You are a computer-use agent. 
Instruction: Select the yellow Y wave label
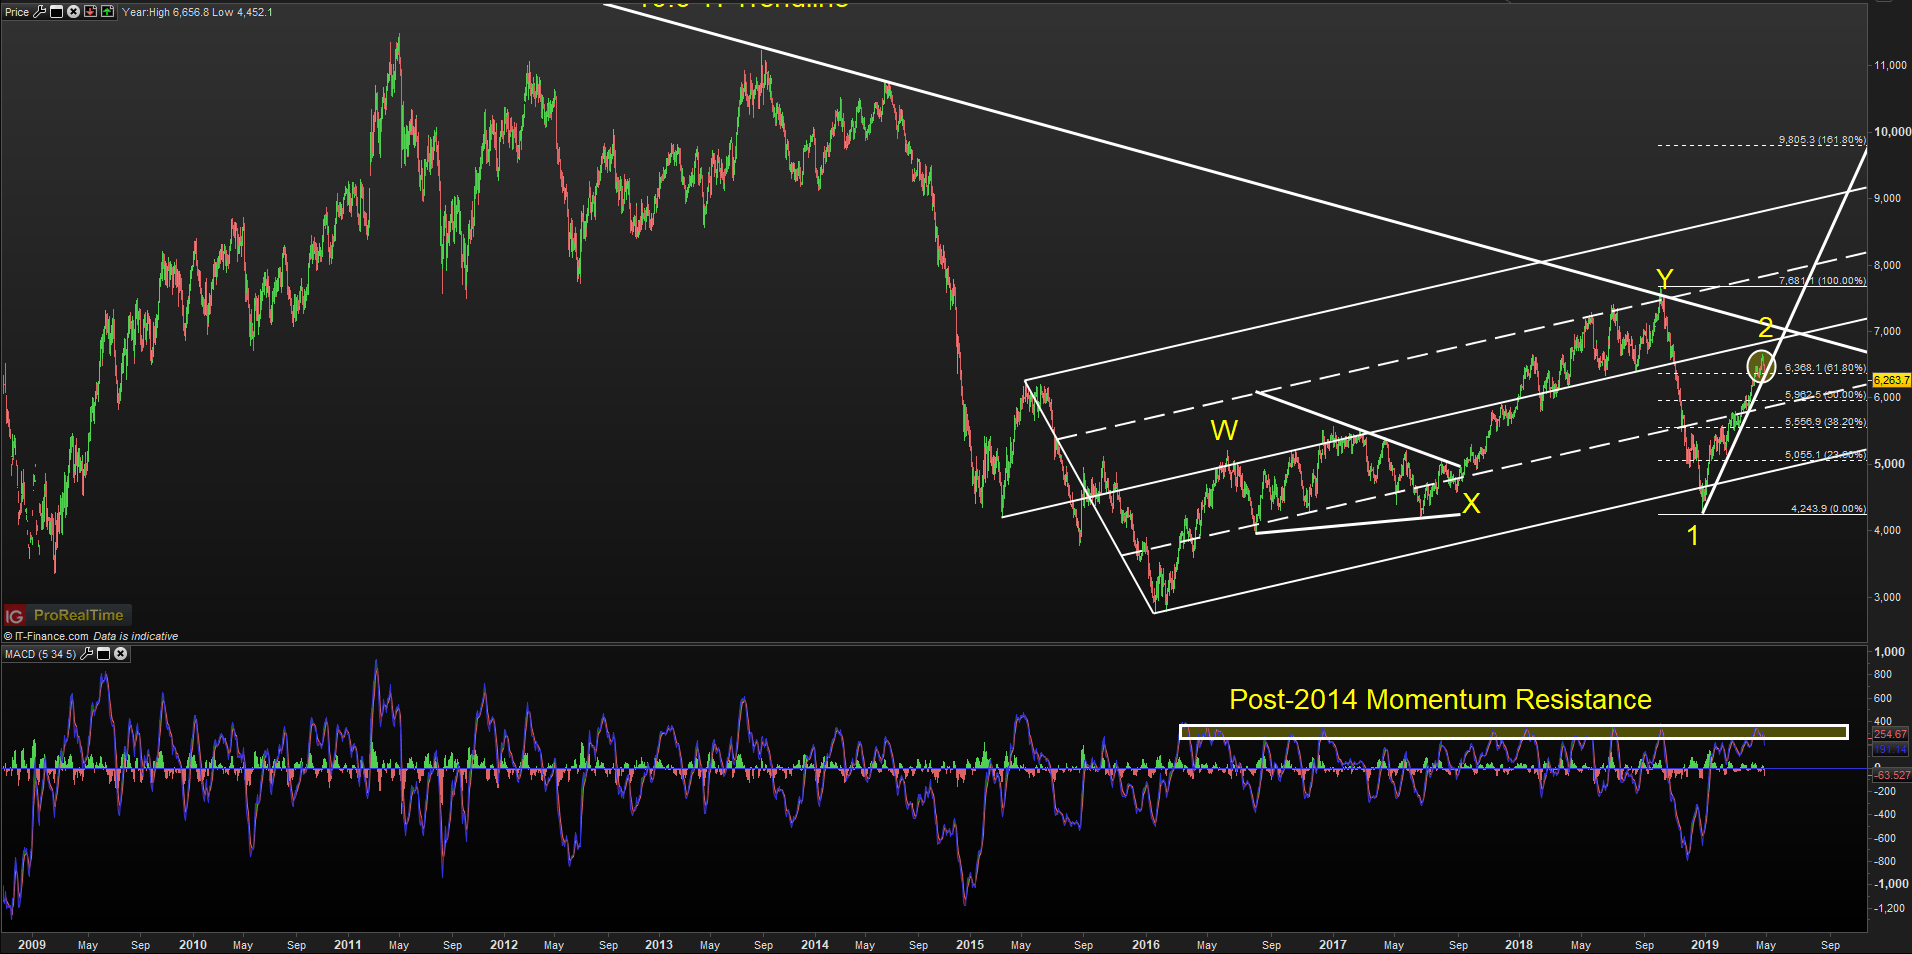[x=1664, y=279]
